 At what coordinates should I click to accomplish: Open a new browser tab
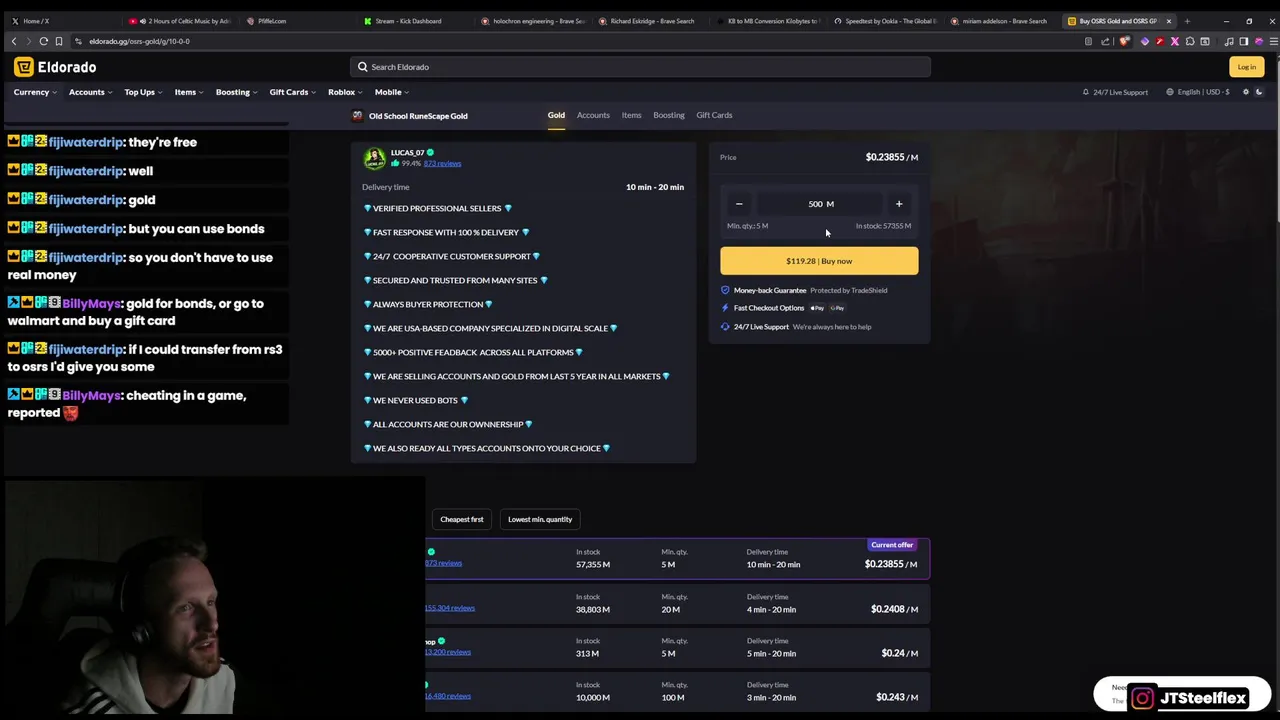coord(1187,21)
